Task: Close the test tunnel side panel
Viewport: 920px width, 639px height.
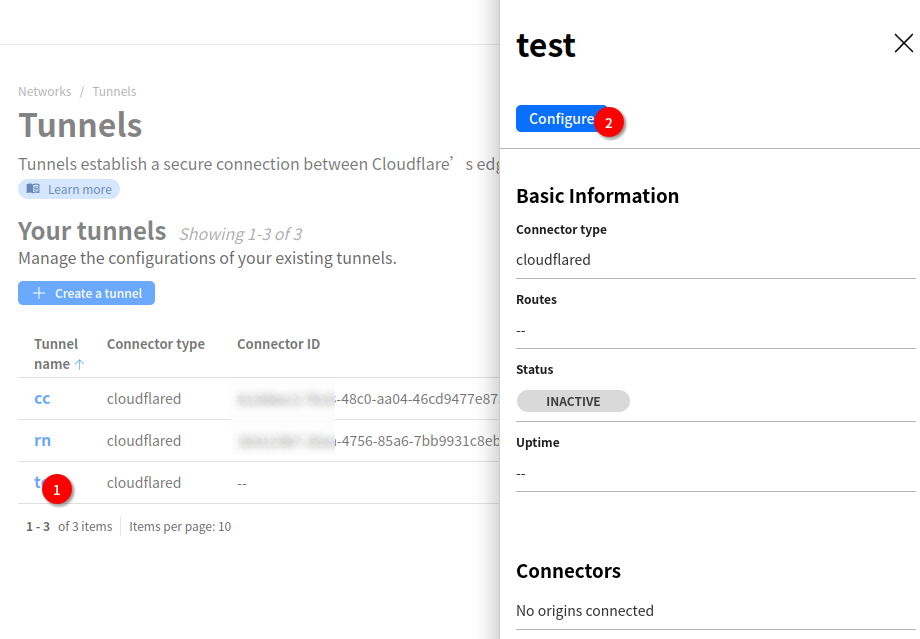Action: [903, 43]
